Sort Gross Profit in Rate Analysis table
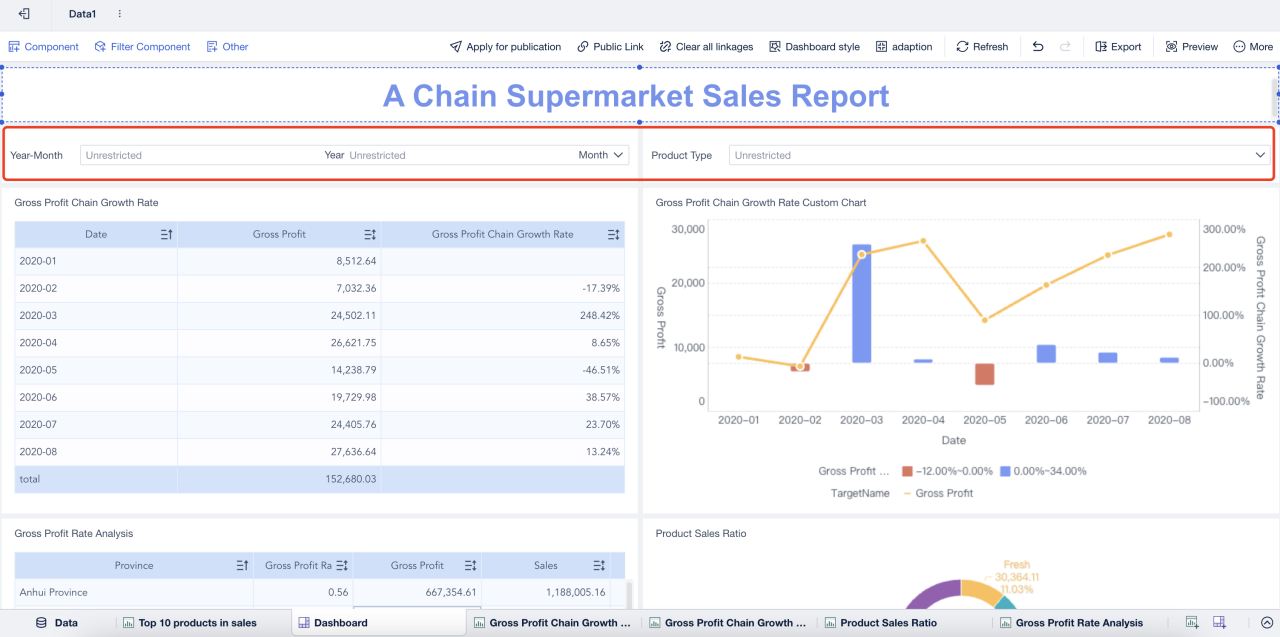Viewport: 1280px width, 637px height. (x=469, y=566)
